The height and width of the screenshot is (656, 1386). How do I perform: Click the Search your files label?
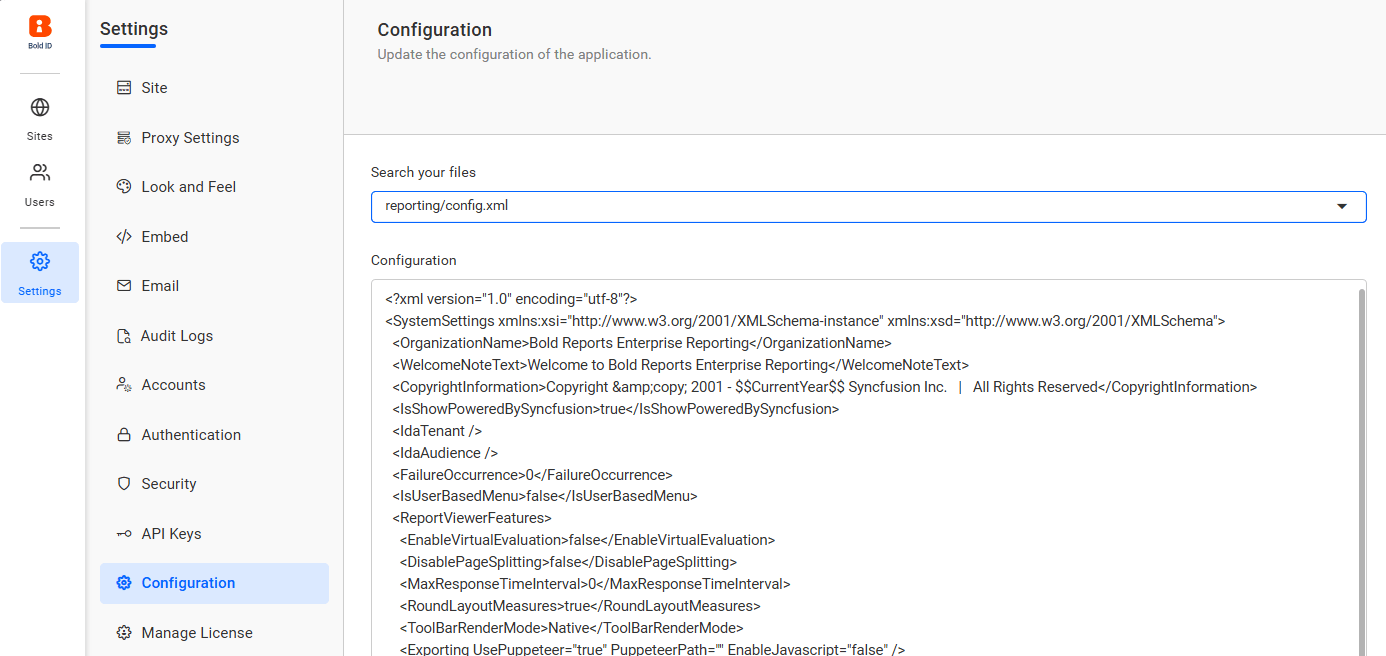[424, 172]
